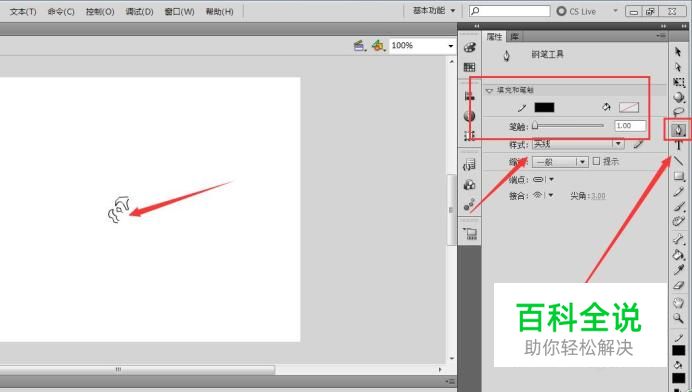Click the 笔触 stroke width slider handle

click(535, 126)
